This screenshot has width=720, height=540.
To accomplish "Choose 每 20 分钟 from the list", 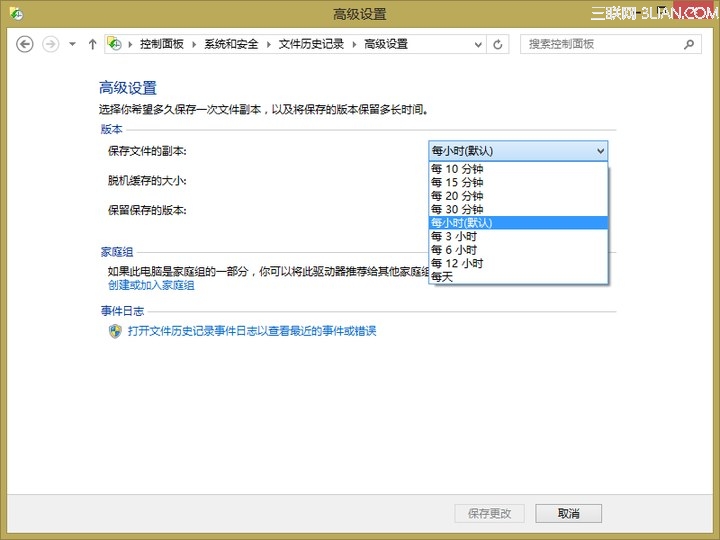I will point(518,196).
